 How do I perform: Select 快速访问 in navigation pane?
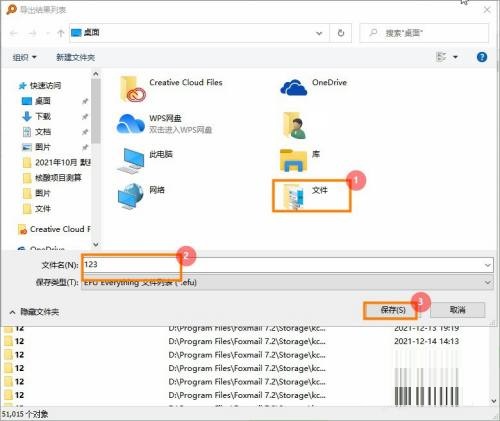pyautogui.click(x=40, y=86)
